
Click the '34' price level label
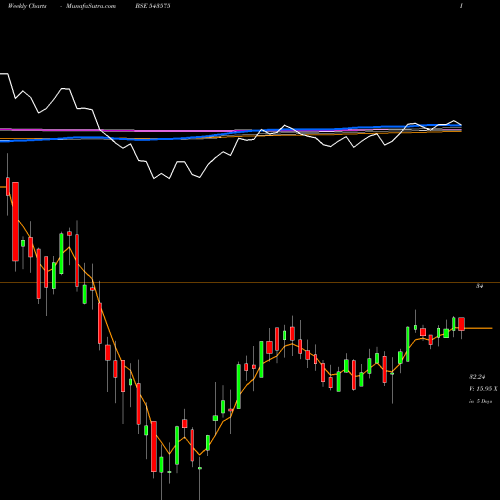[x=479, y=286]
